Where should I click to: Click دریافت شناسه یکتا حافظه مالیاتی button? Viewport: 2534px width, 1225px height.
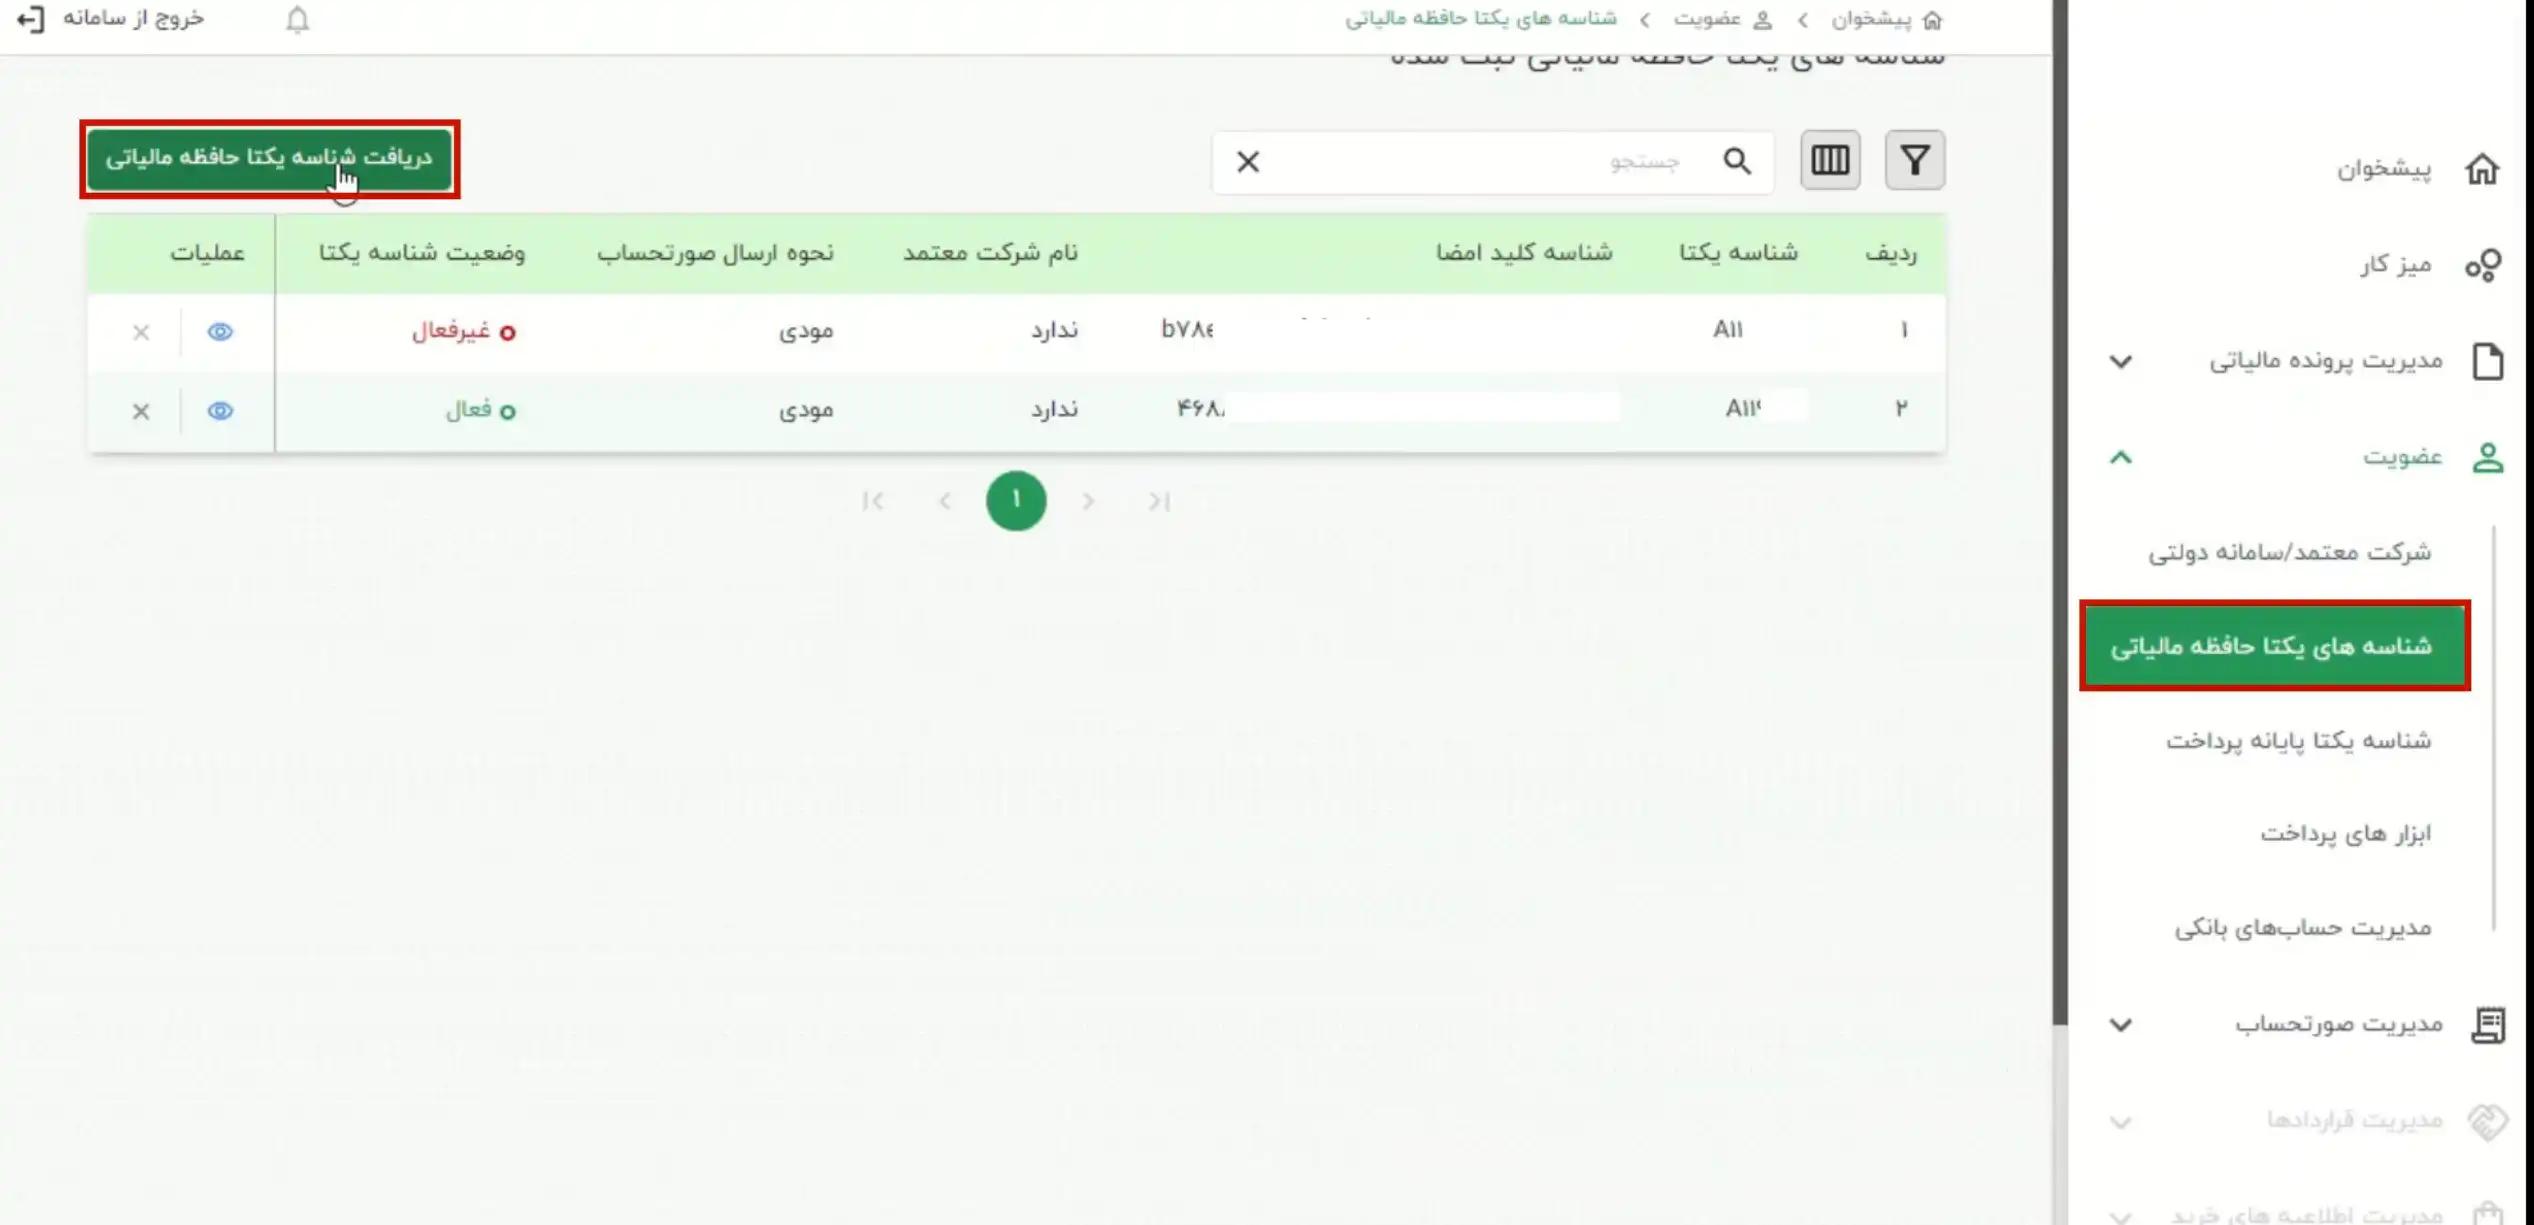(x=269, y=159)
